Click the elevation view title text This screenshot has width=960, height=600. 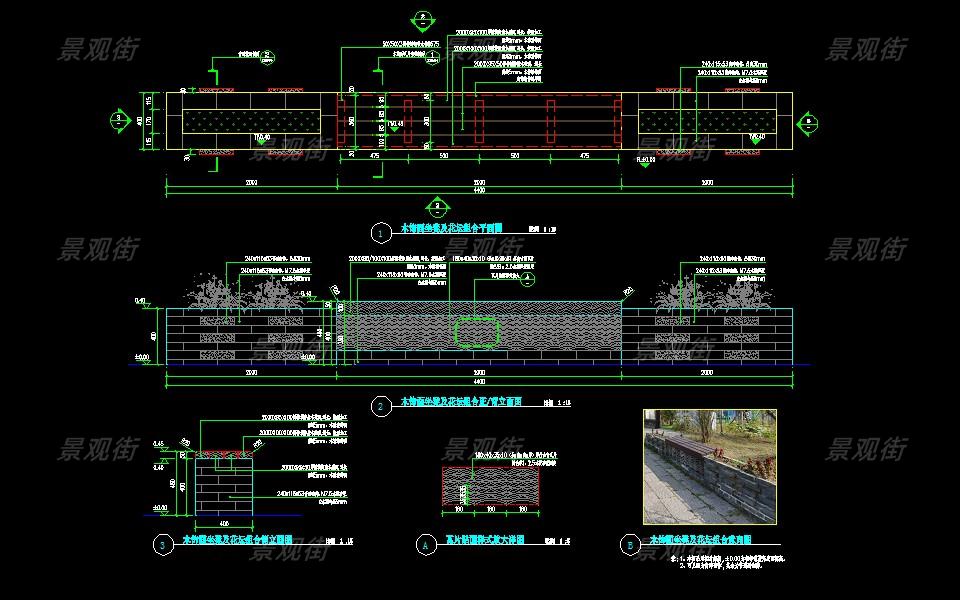(447, 402)
